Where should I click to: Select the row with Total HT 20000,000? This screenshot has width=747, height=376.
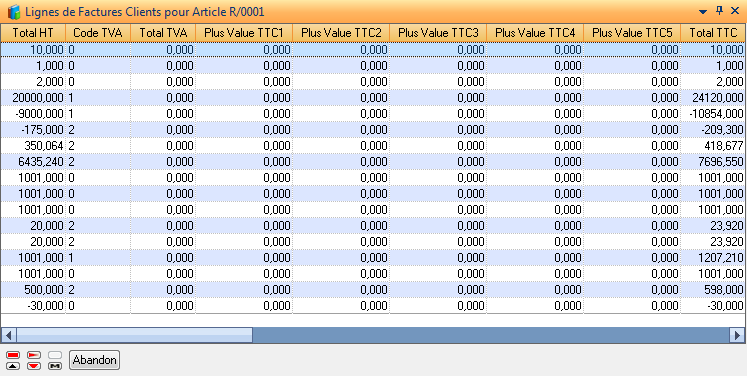(373, 98)
